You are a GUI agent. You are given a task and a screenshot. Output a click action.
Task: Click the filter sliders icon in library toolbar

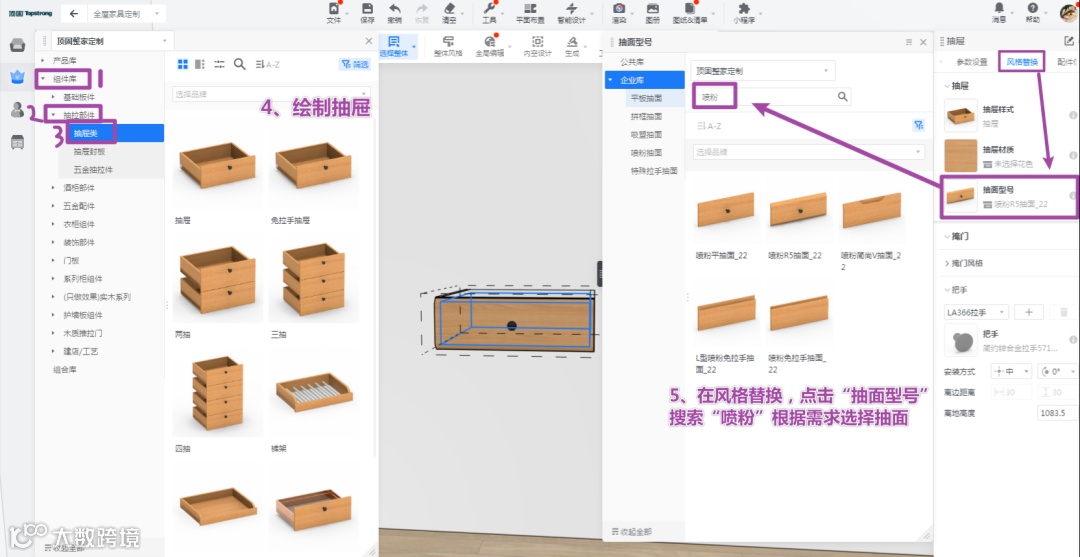coord(220,64)
